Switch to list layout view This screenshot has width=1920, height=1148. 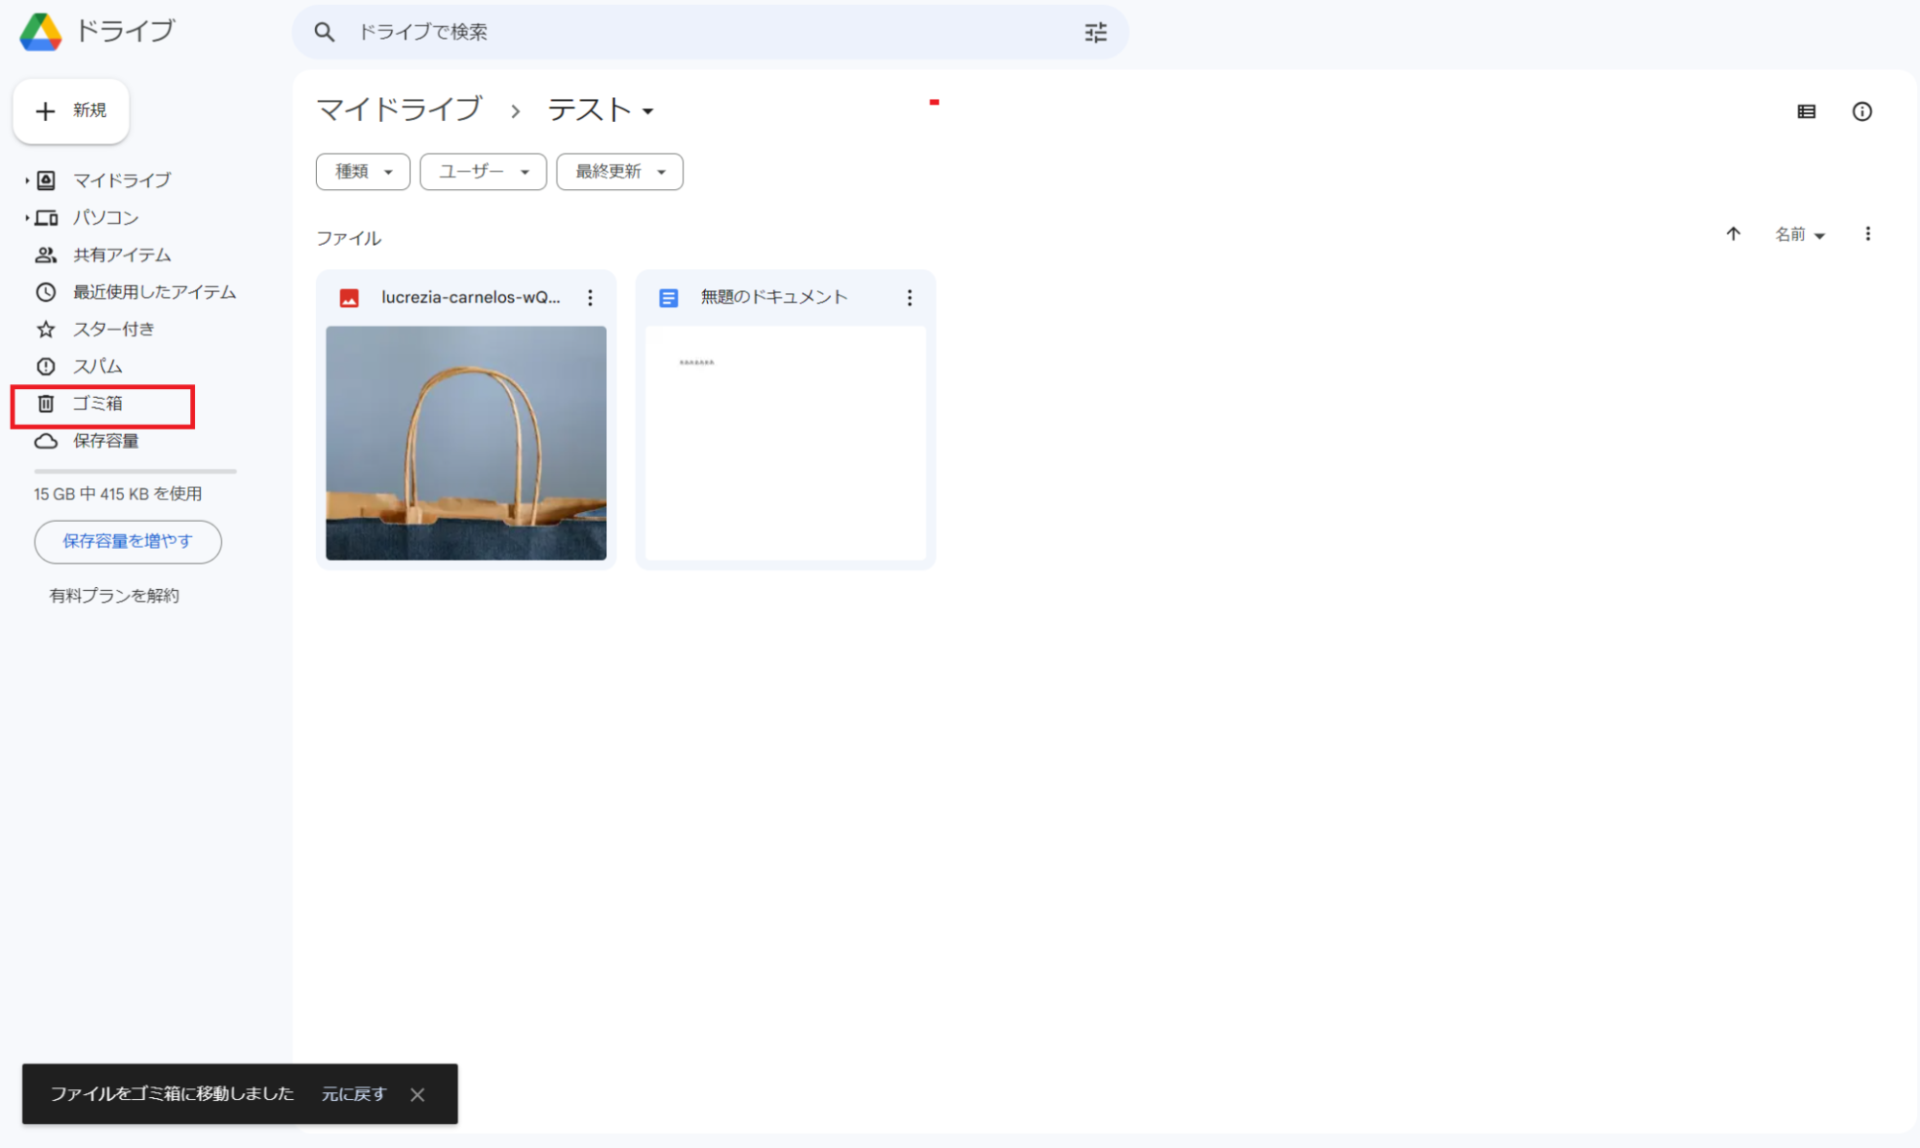point(1806,112)
